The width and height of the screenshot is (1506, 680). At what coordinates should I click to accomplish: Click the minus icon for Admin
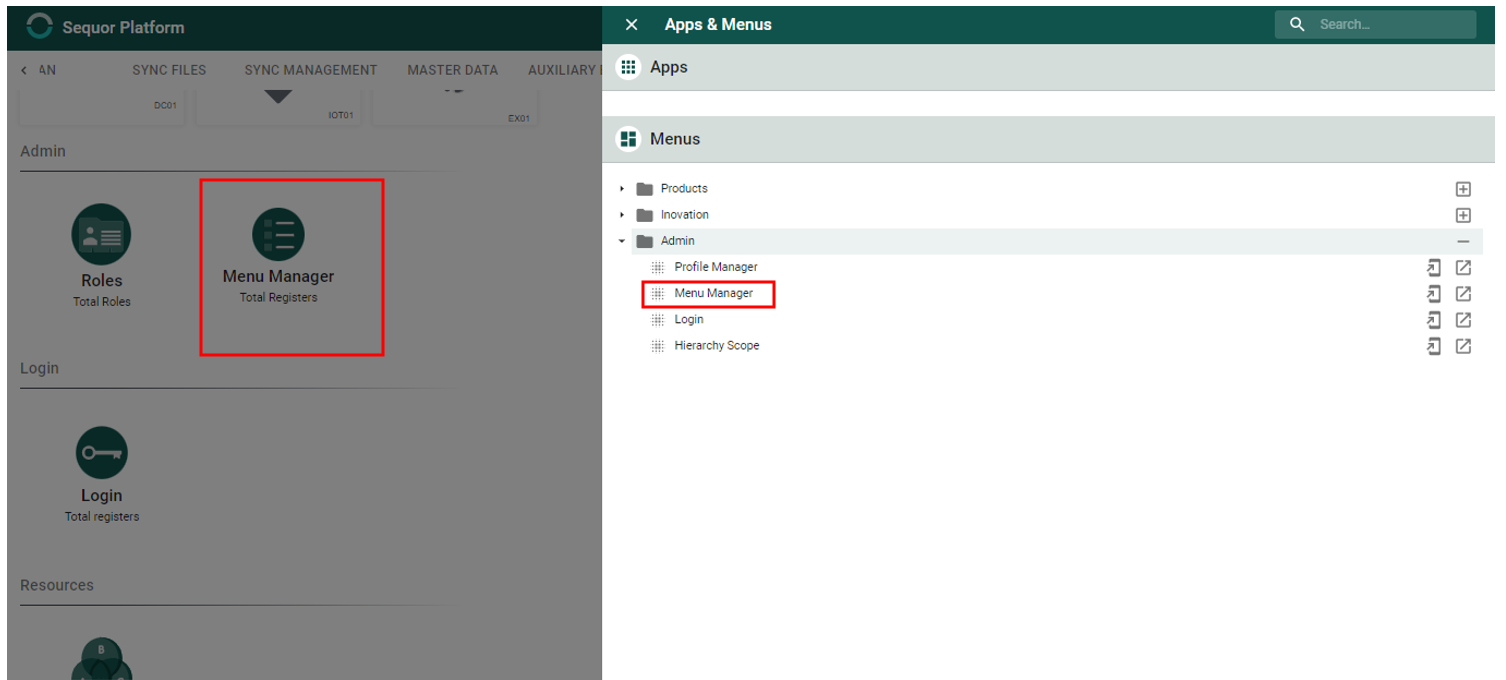point(1463,242)
